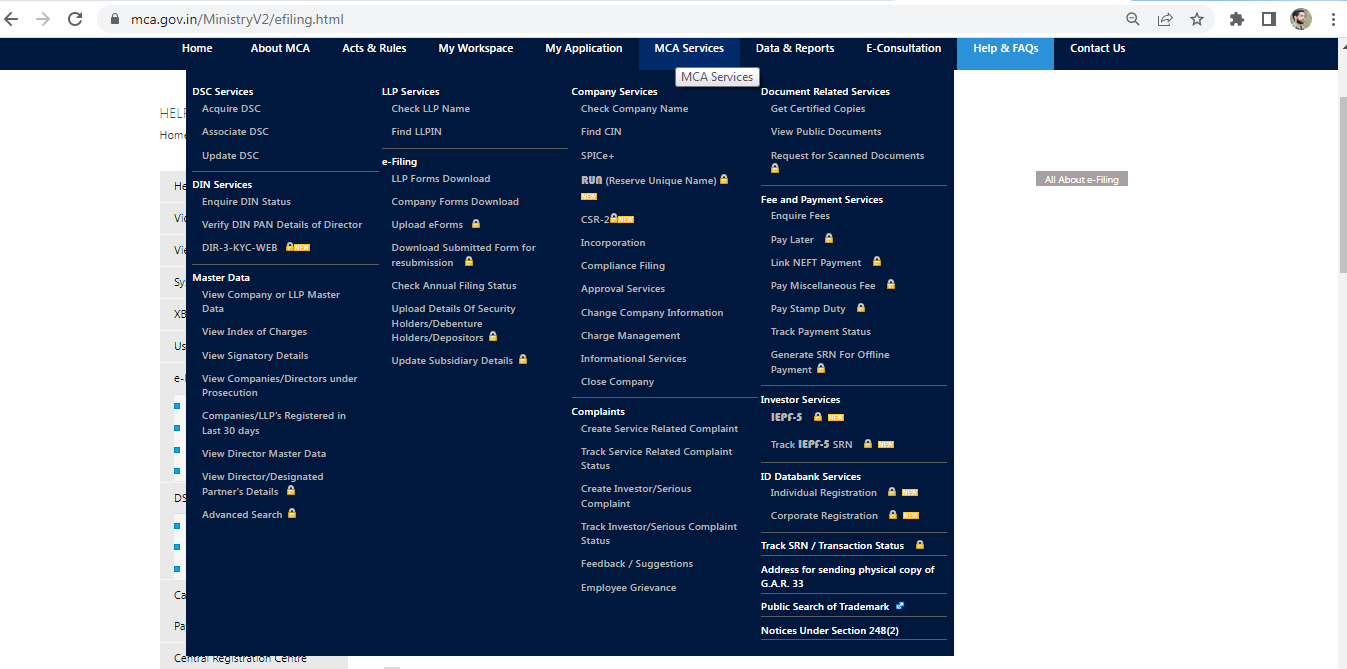Click the lock icon beside Upload eForms
The width and height of the screenshot is (1347, 669).
click(x=476, y=224)
